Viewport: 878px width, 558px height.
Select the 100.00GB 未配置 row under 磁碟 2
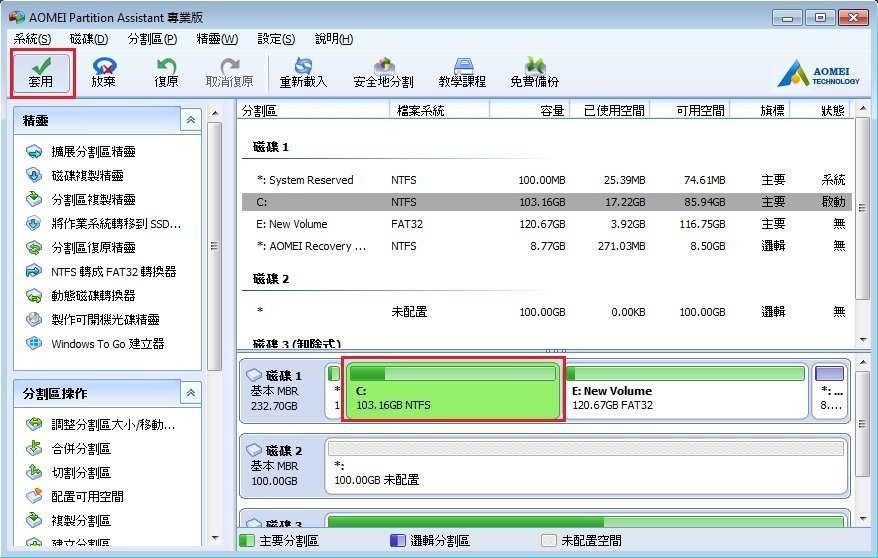pyautogui.click(x=547, y=312)
